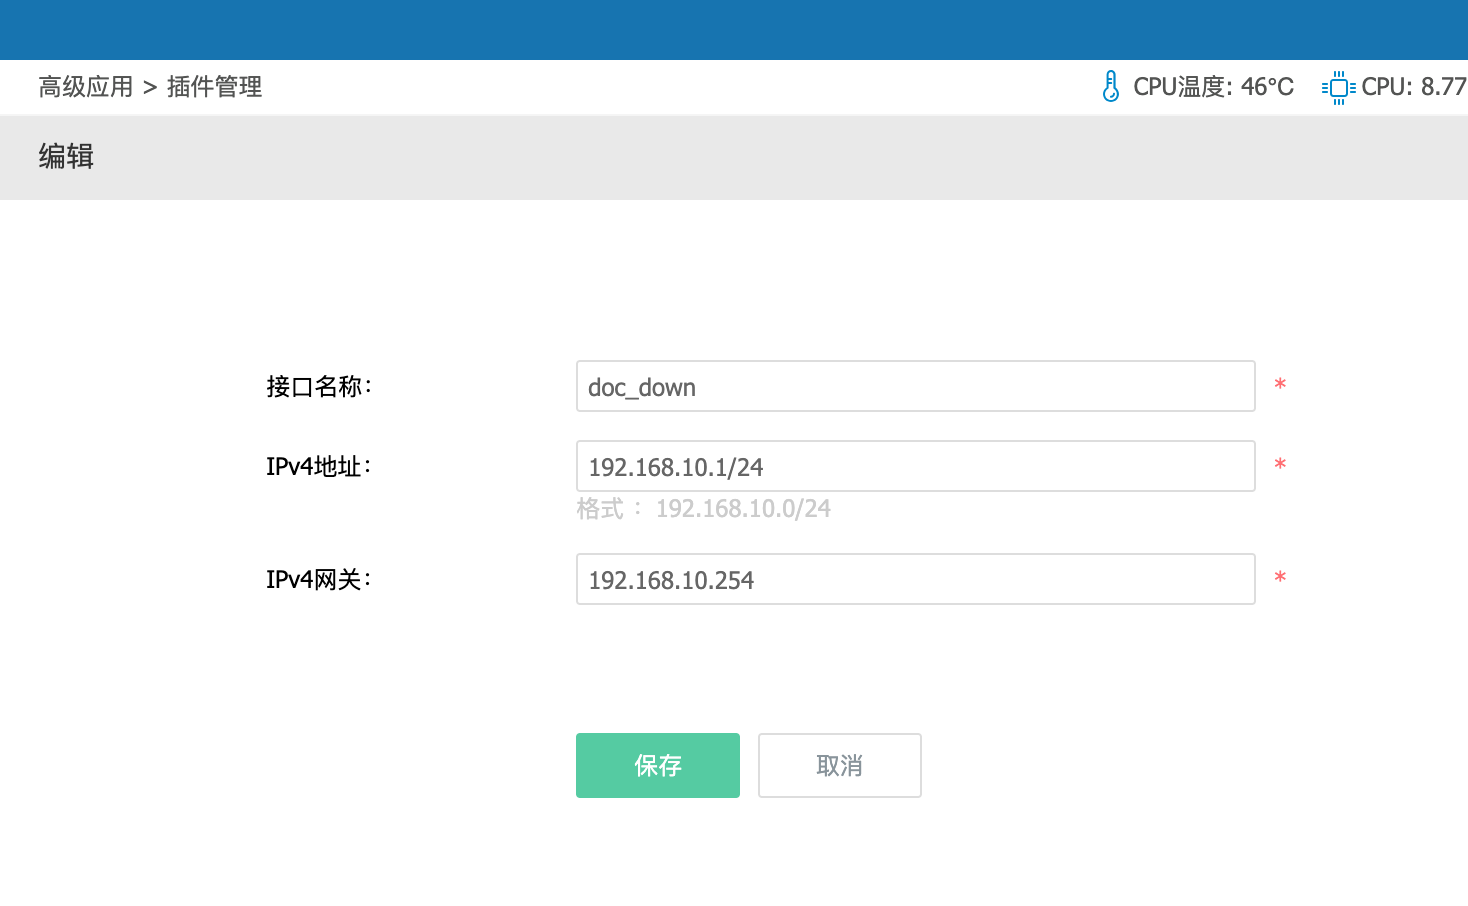Open 高级应用 in the breadcrumb
The height and width of the screenshot is (906, 1468).
point(86,87)
